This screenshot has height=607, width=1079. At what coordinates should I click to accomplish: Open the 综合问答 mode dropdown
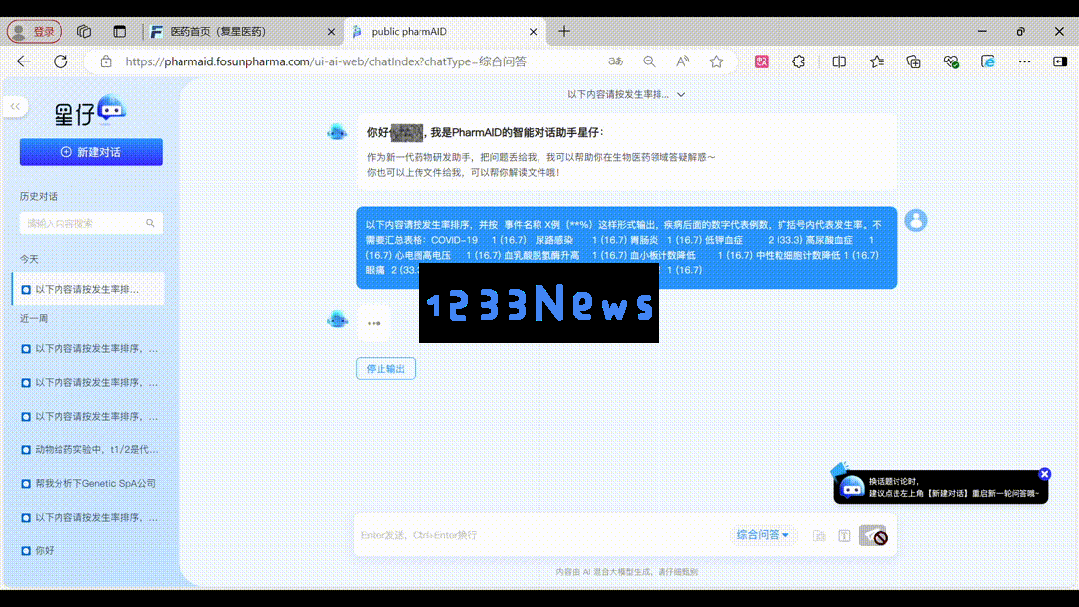762,535
